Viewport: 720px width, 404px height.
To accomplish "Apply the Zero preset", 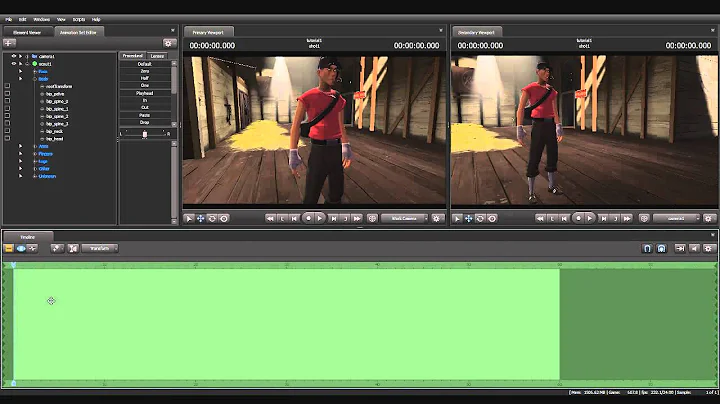I will [x=145, y=72].
